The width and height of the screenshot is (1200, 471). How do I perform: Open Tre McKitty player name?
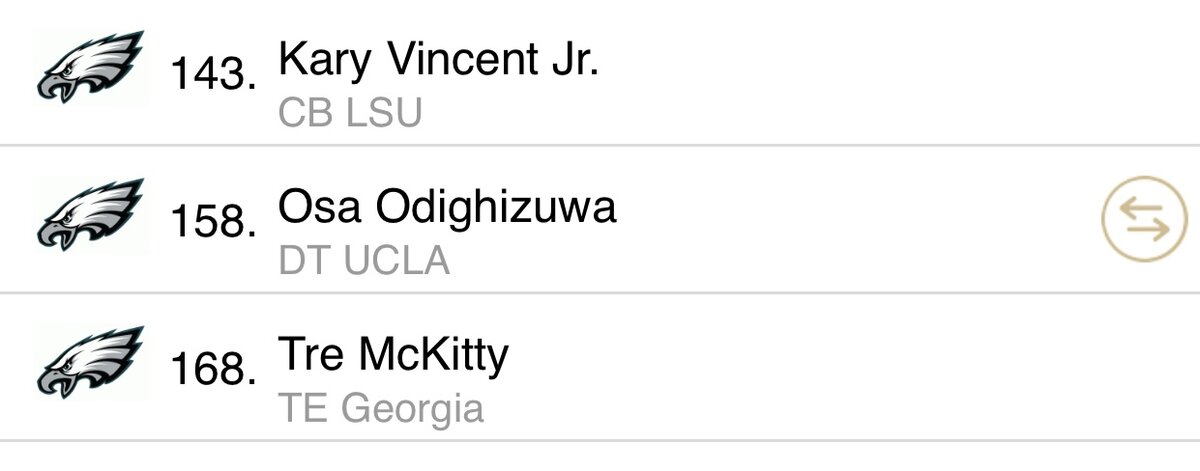point(393,354)
